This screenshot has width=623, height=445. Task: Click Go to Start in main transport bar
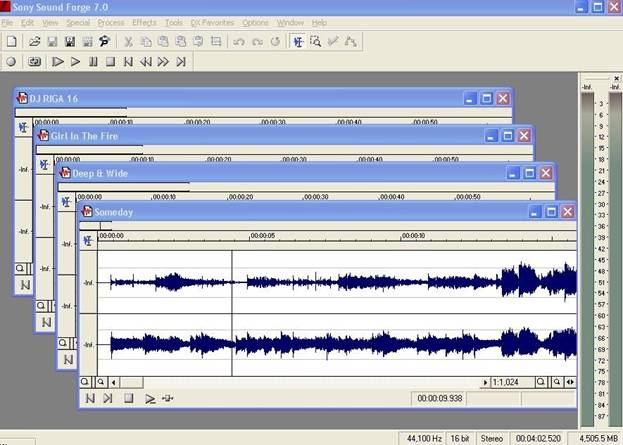[128, 62]
